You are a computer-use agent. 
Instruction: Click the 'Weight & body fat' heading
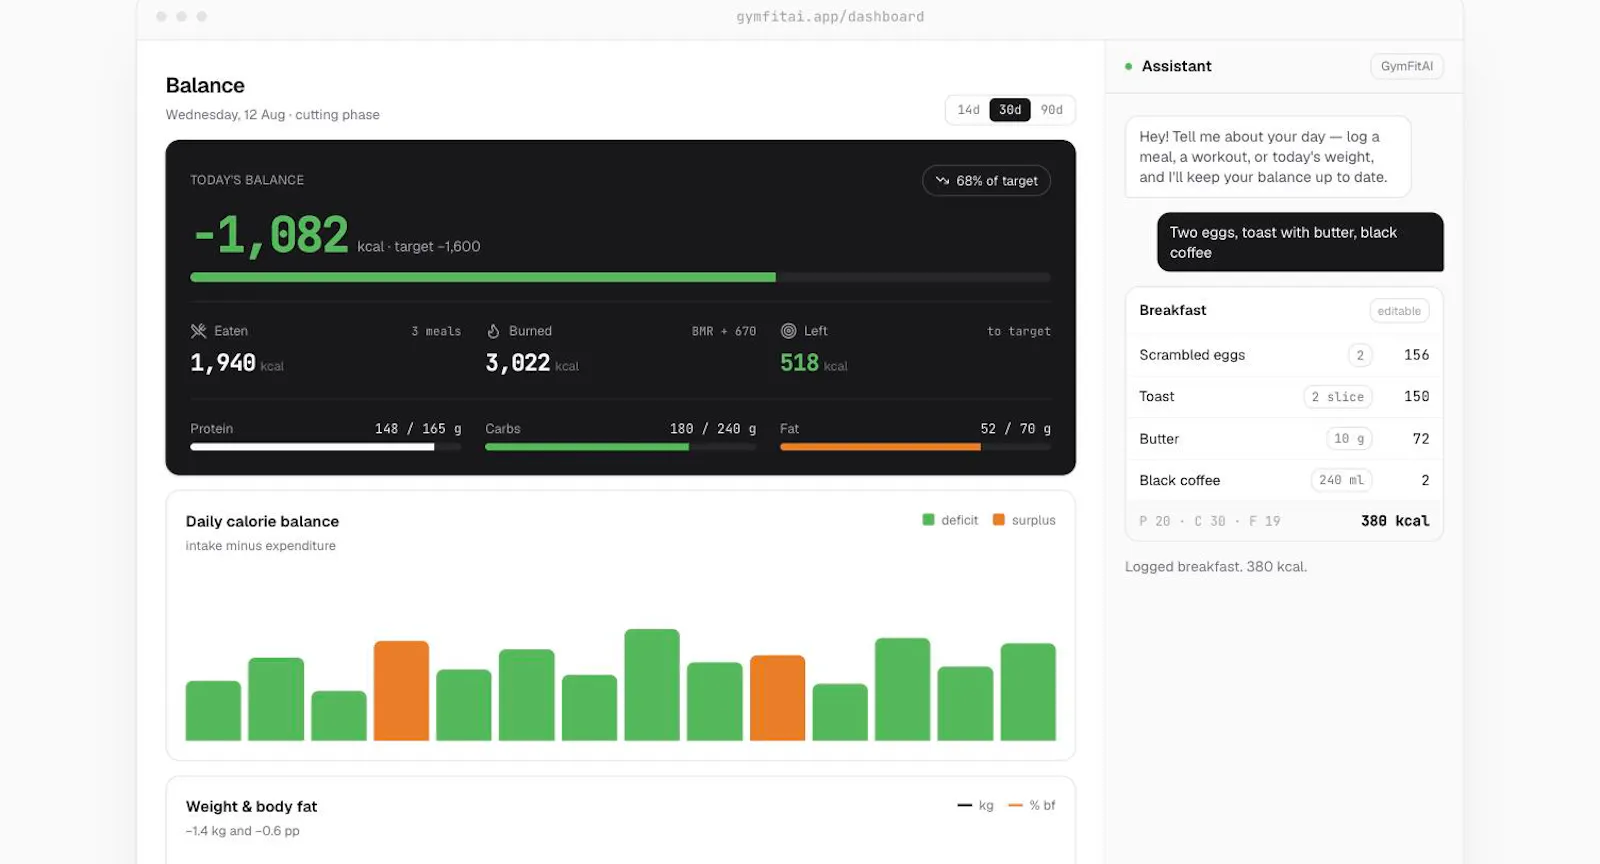tap(251, 807)
